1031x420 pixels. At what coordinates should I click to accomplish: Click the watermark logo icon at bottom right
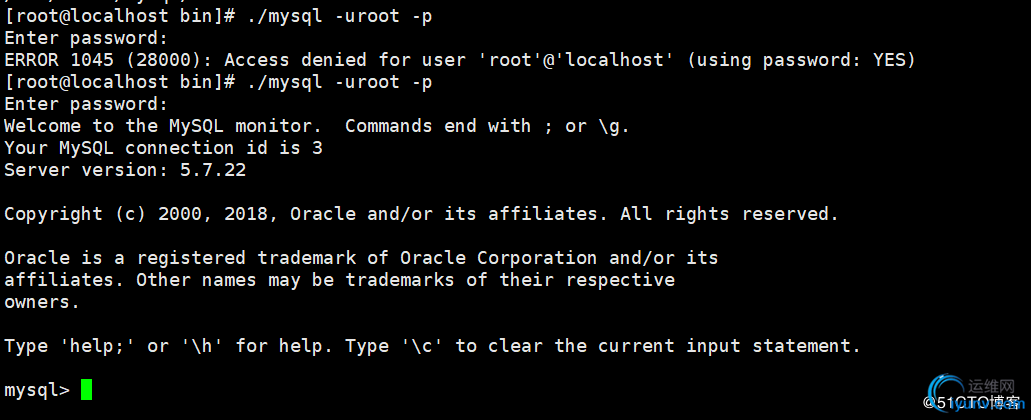947,389
